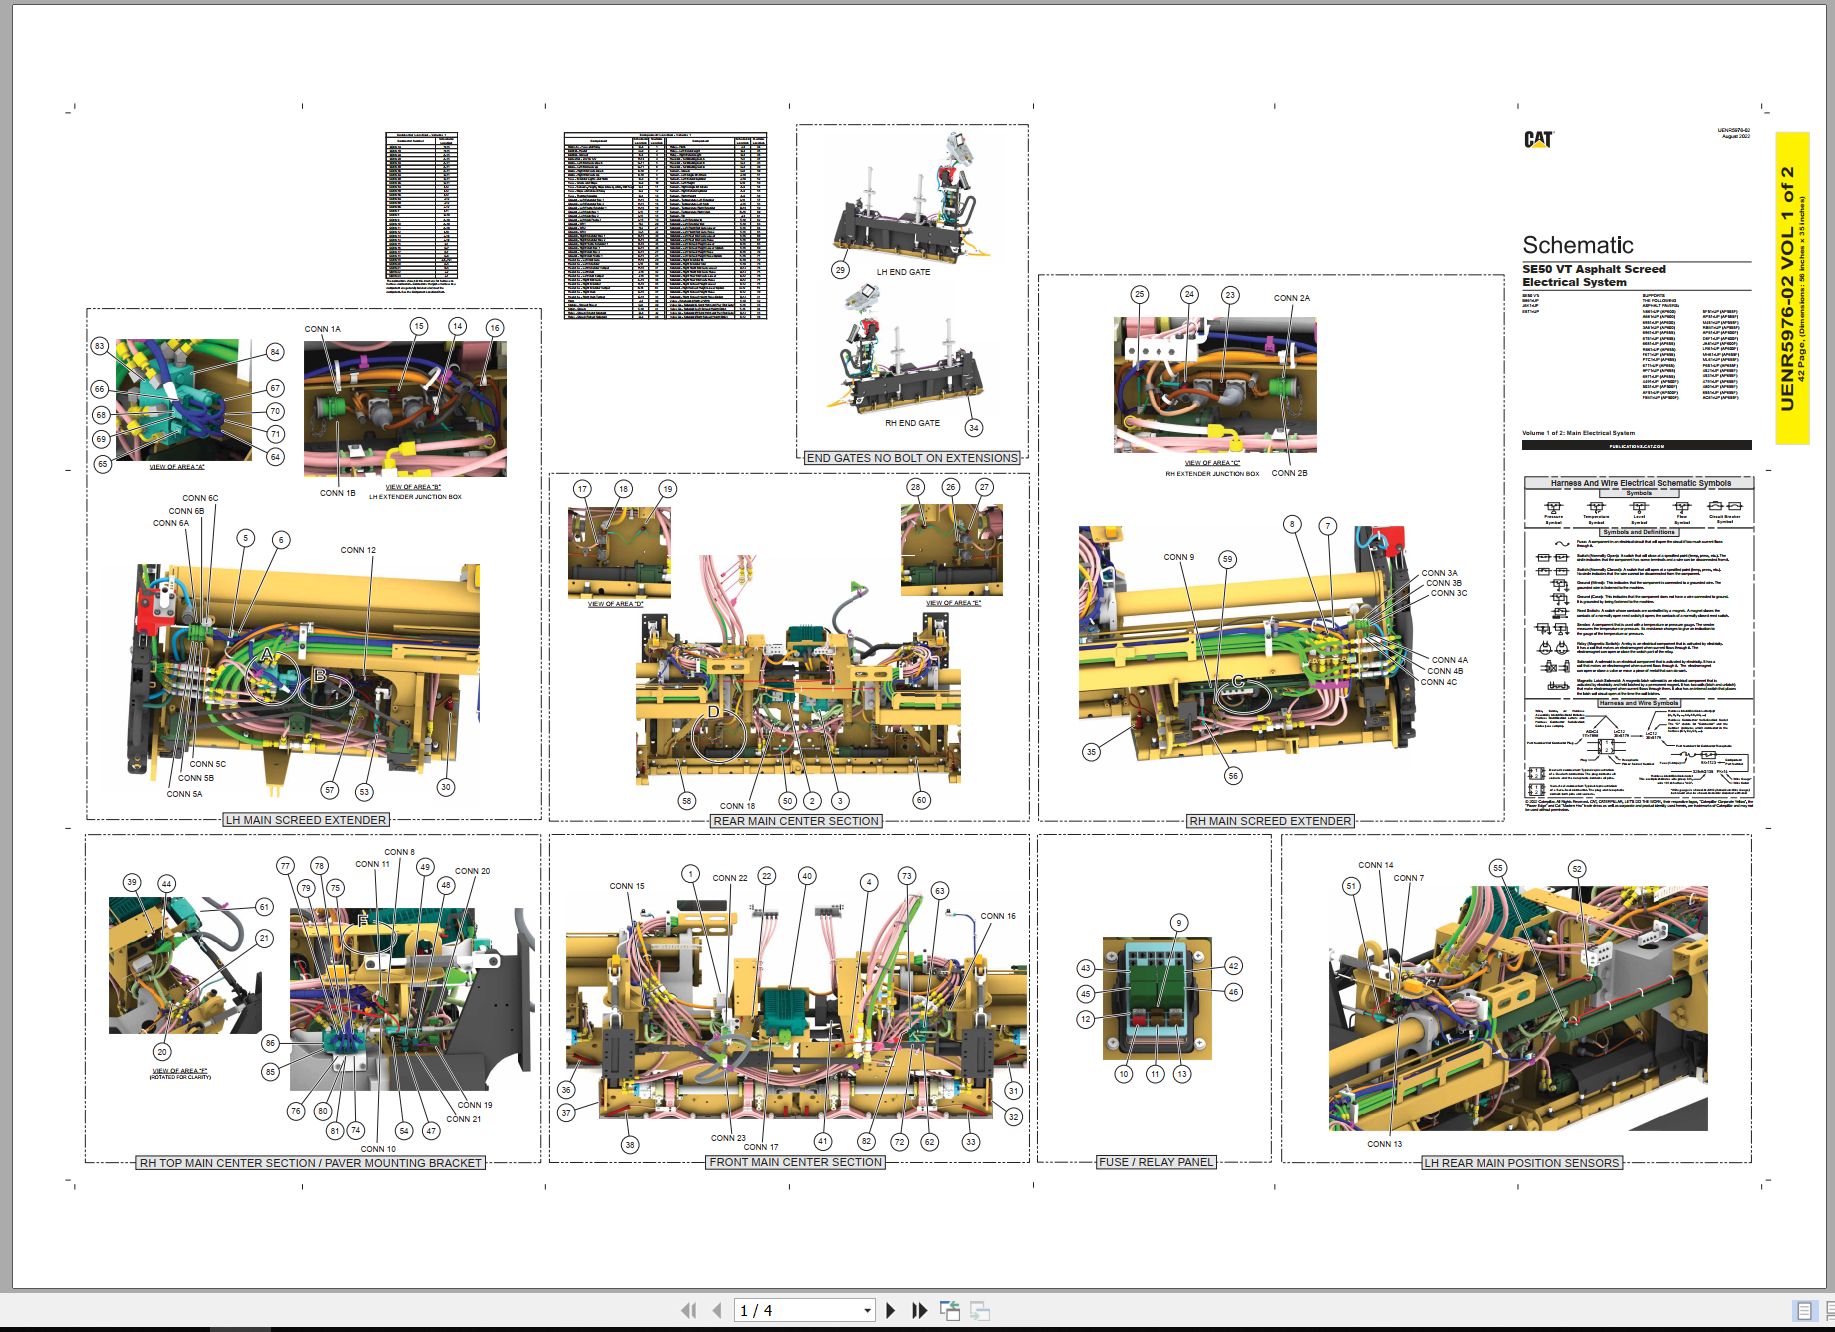This screenshot has height=1332, width=1835.
Task: Click 'SE50 VT Asphalt Screed' subtitle
Action: pyautogui.click(x=1594, y=269)
